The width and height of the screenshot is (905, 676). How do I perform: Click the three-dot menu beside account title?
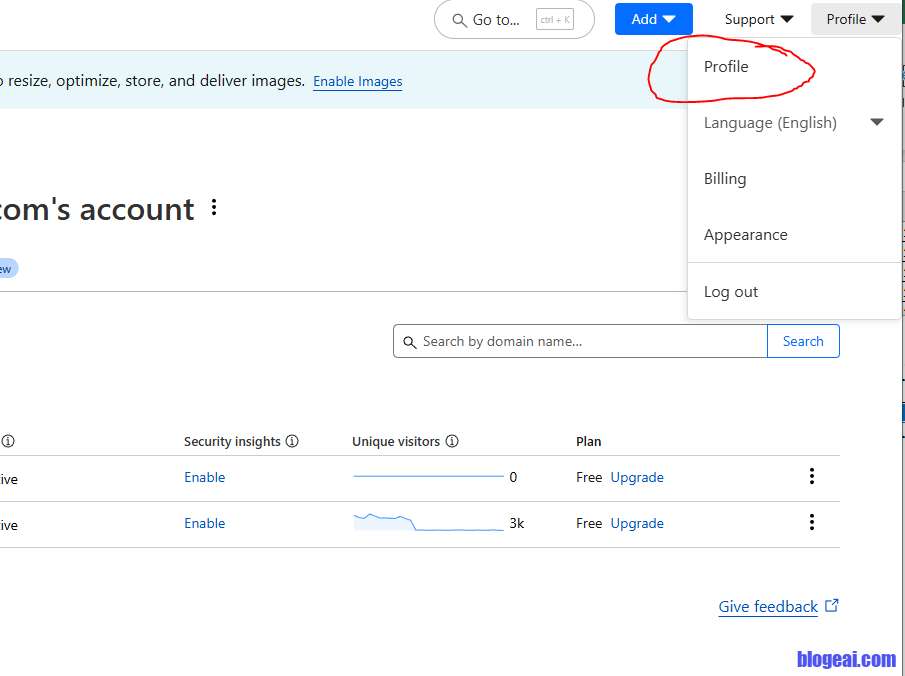point(213,208)
